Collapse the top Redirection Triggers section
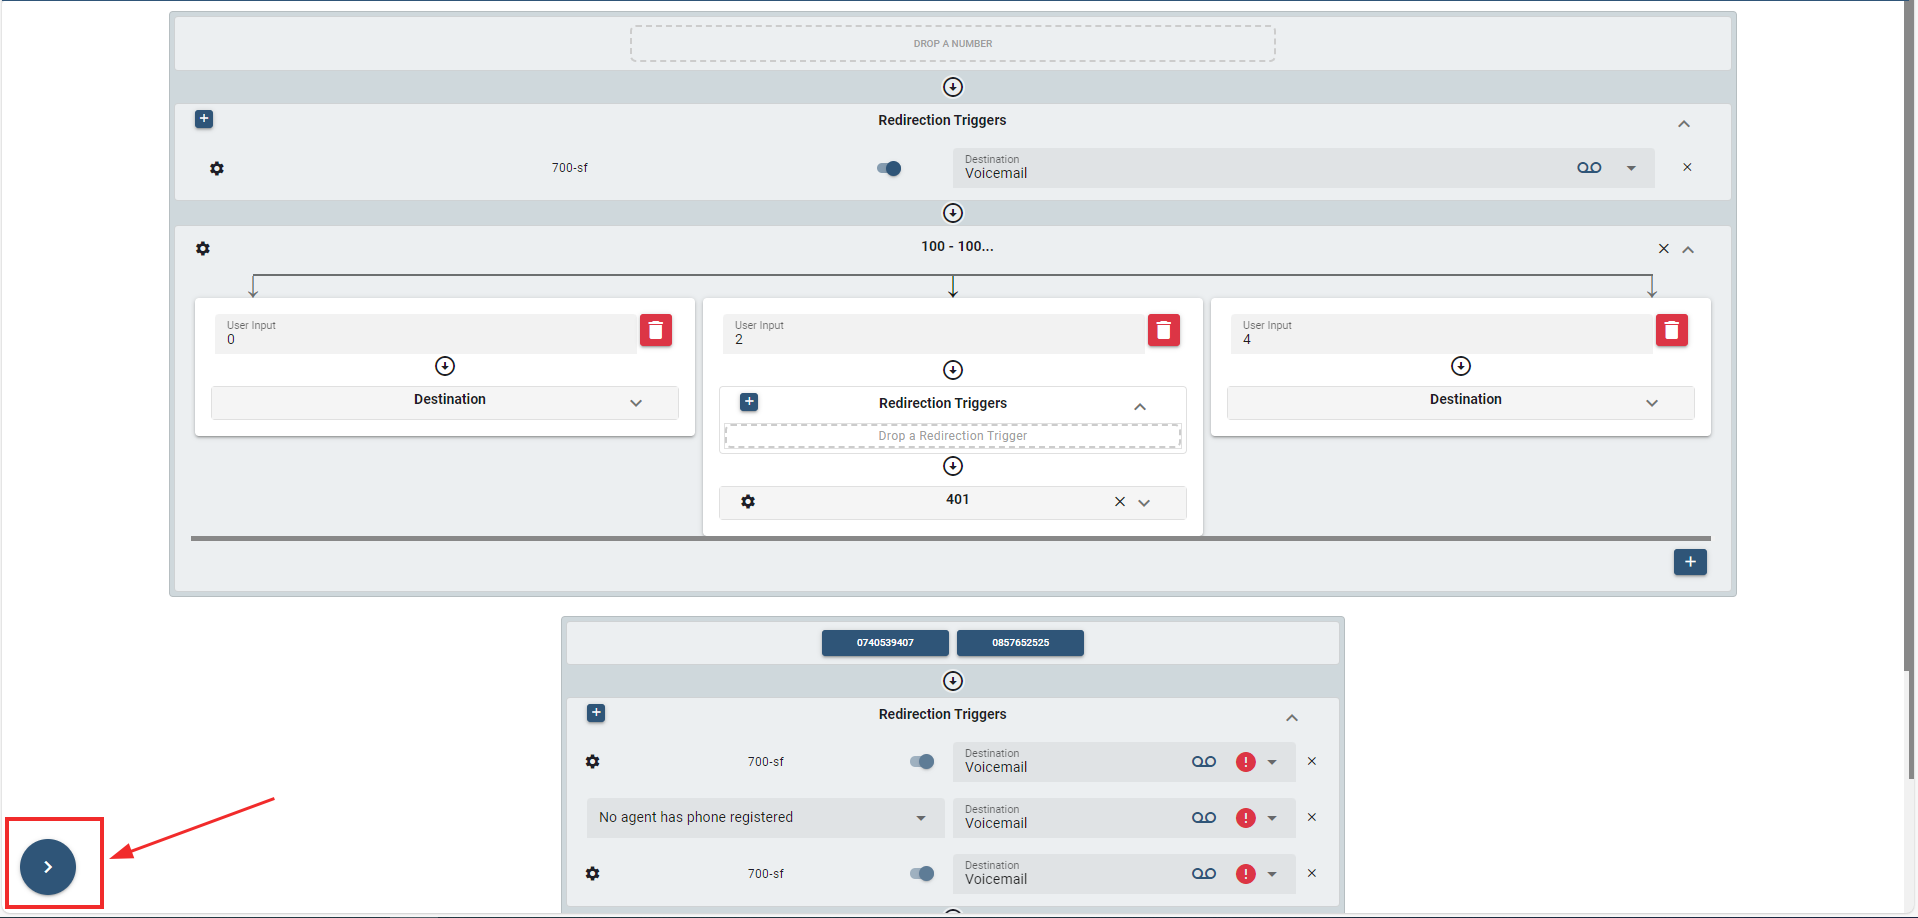1918x918 pixels. pyautogui.click(x=1684, y=124)
